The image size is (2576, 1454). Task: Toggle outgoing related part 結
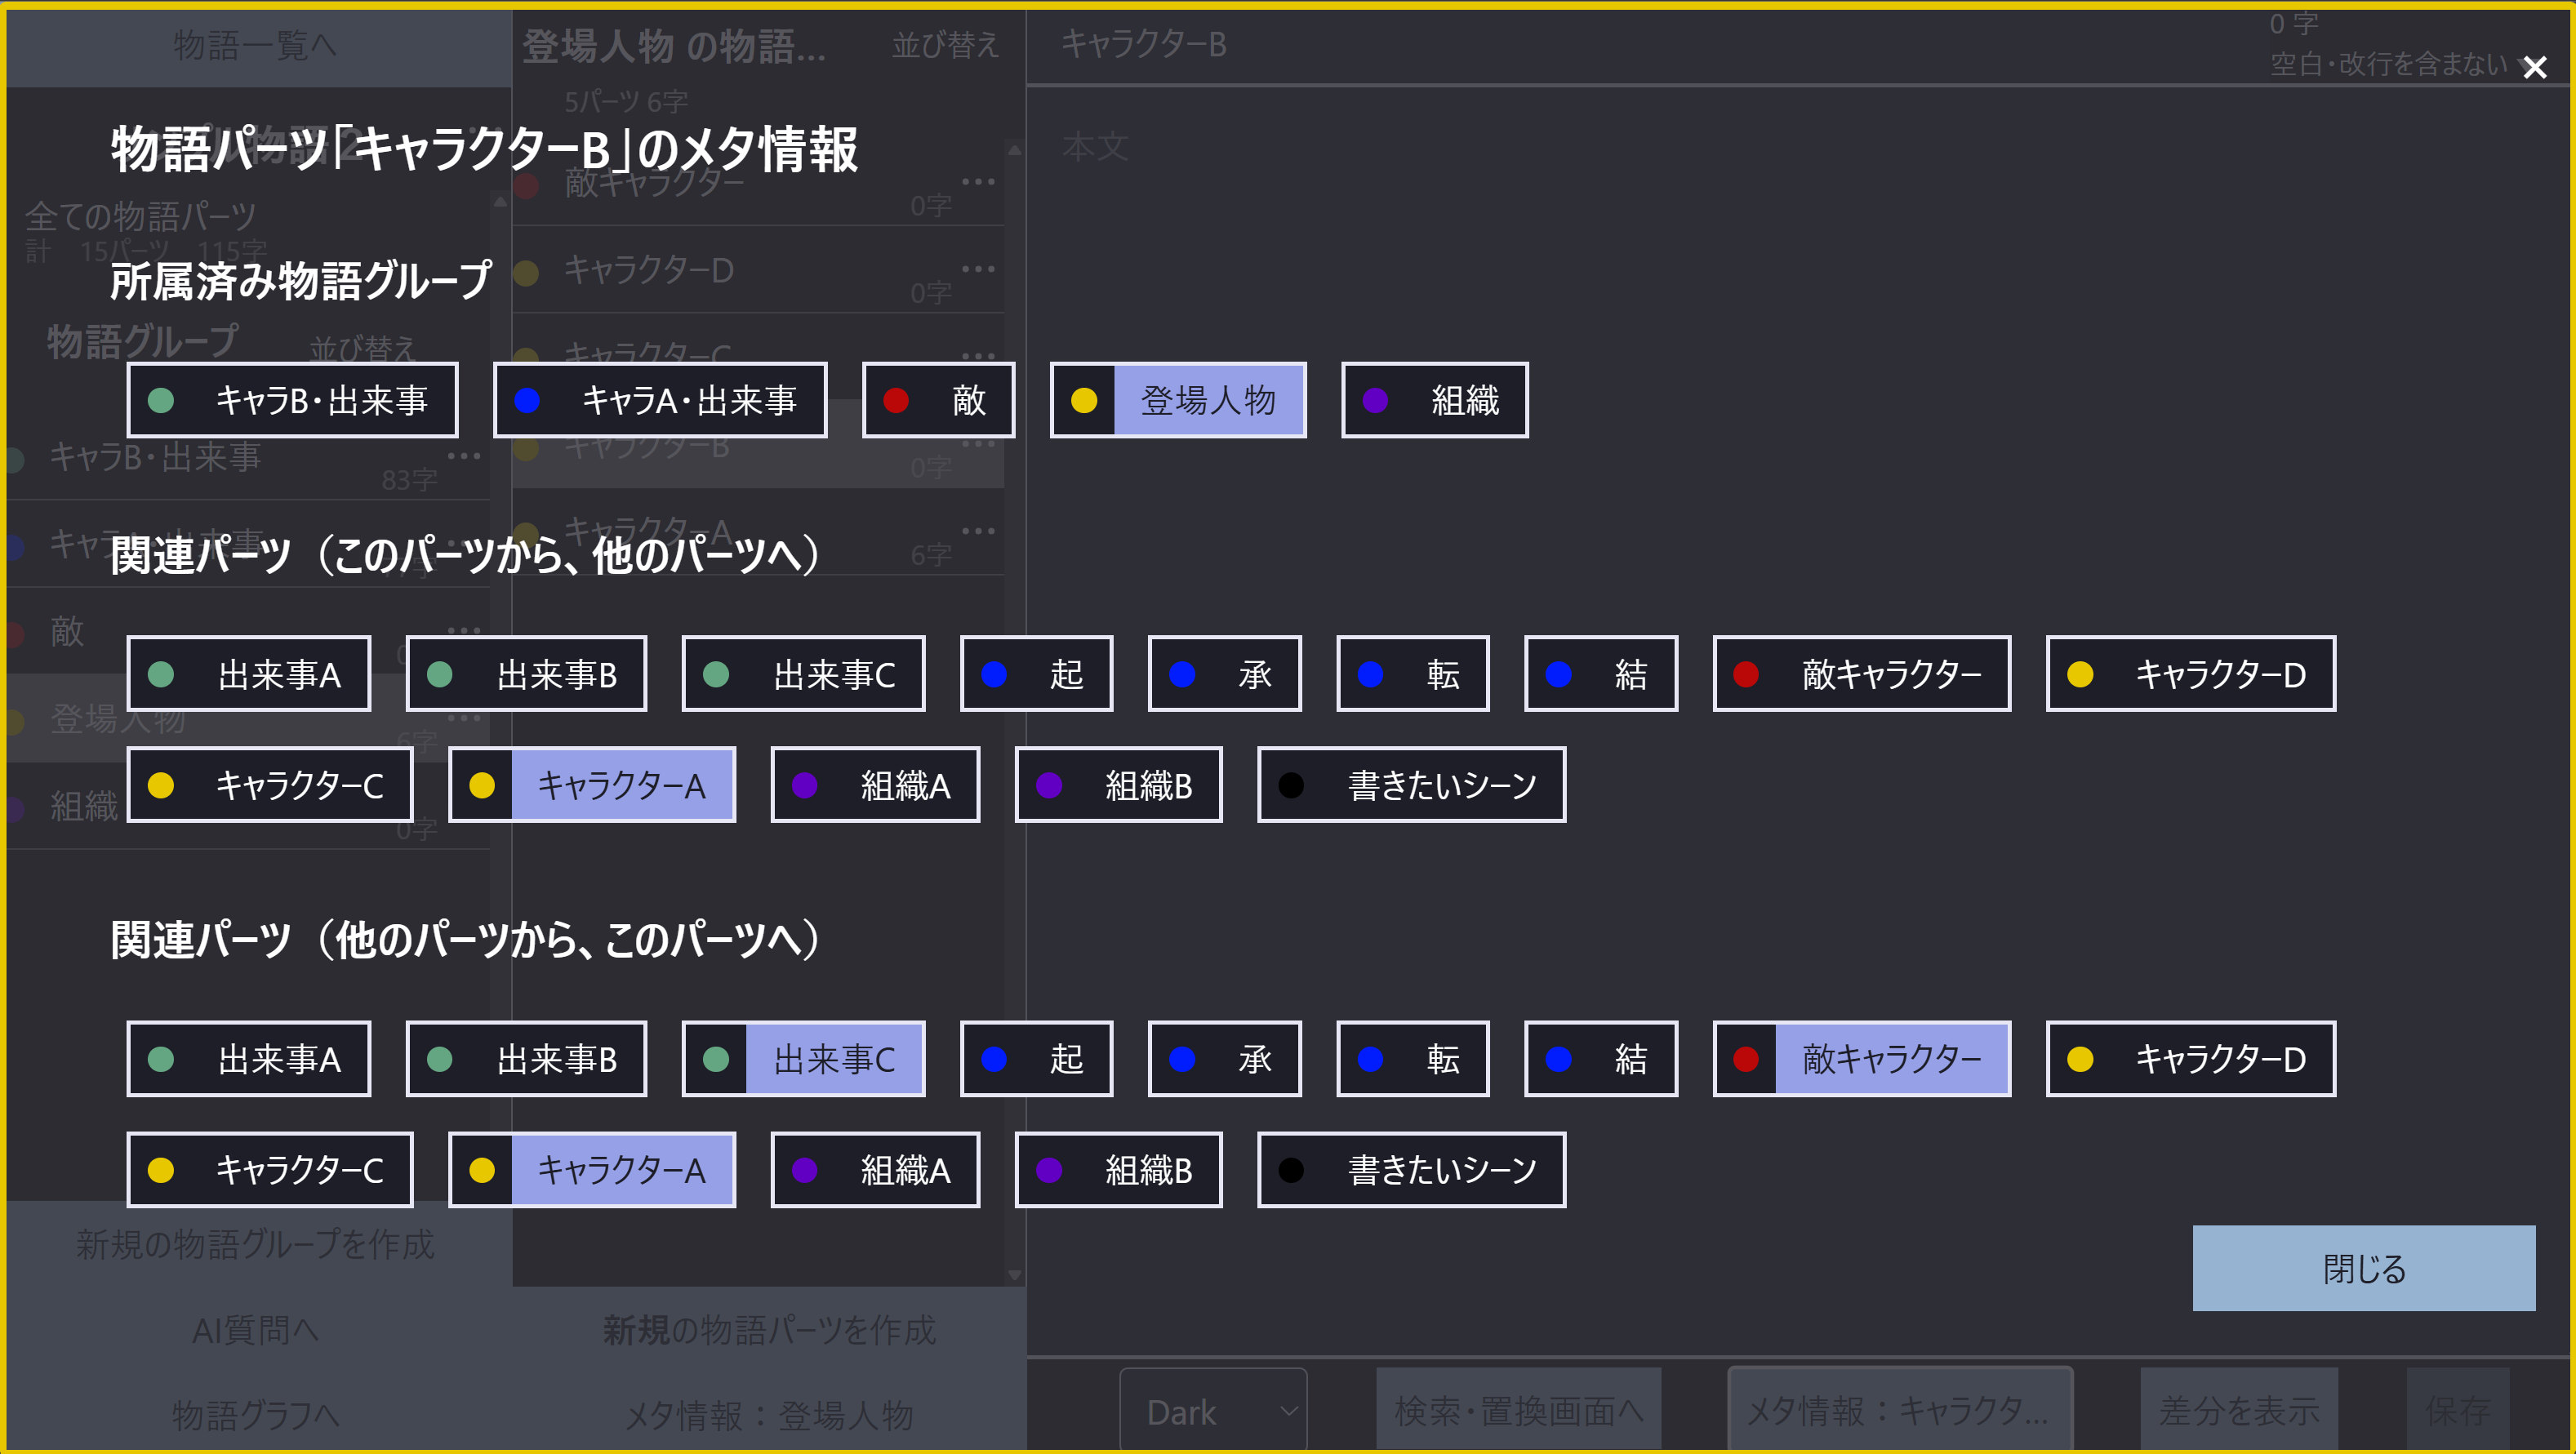[1600, 674]
